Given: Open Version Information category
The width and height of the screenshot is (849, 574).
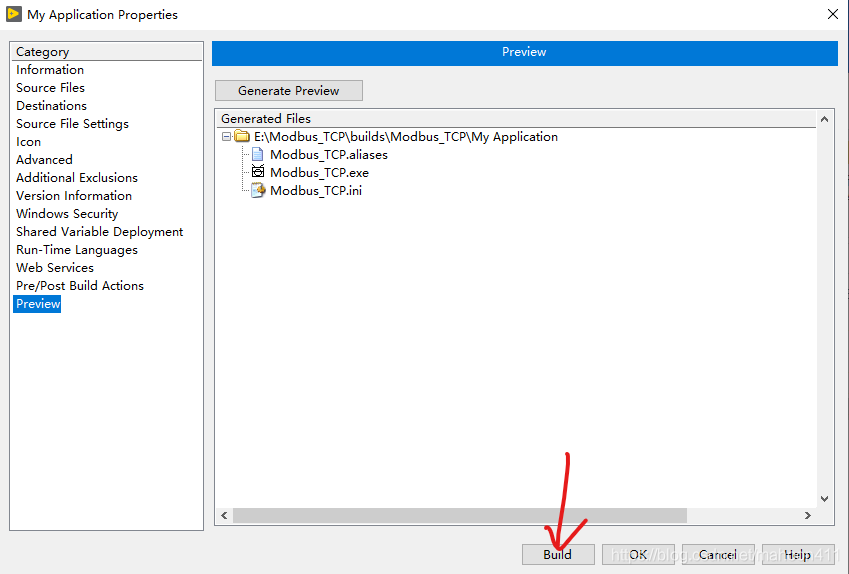Looking at the screenshot, I should 74,195.
